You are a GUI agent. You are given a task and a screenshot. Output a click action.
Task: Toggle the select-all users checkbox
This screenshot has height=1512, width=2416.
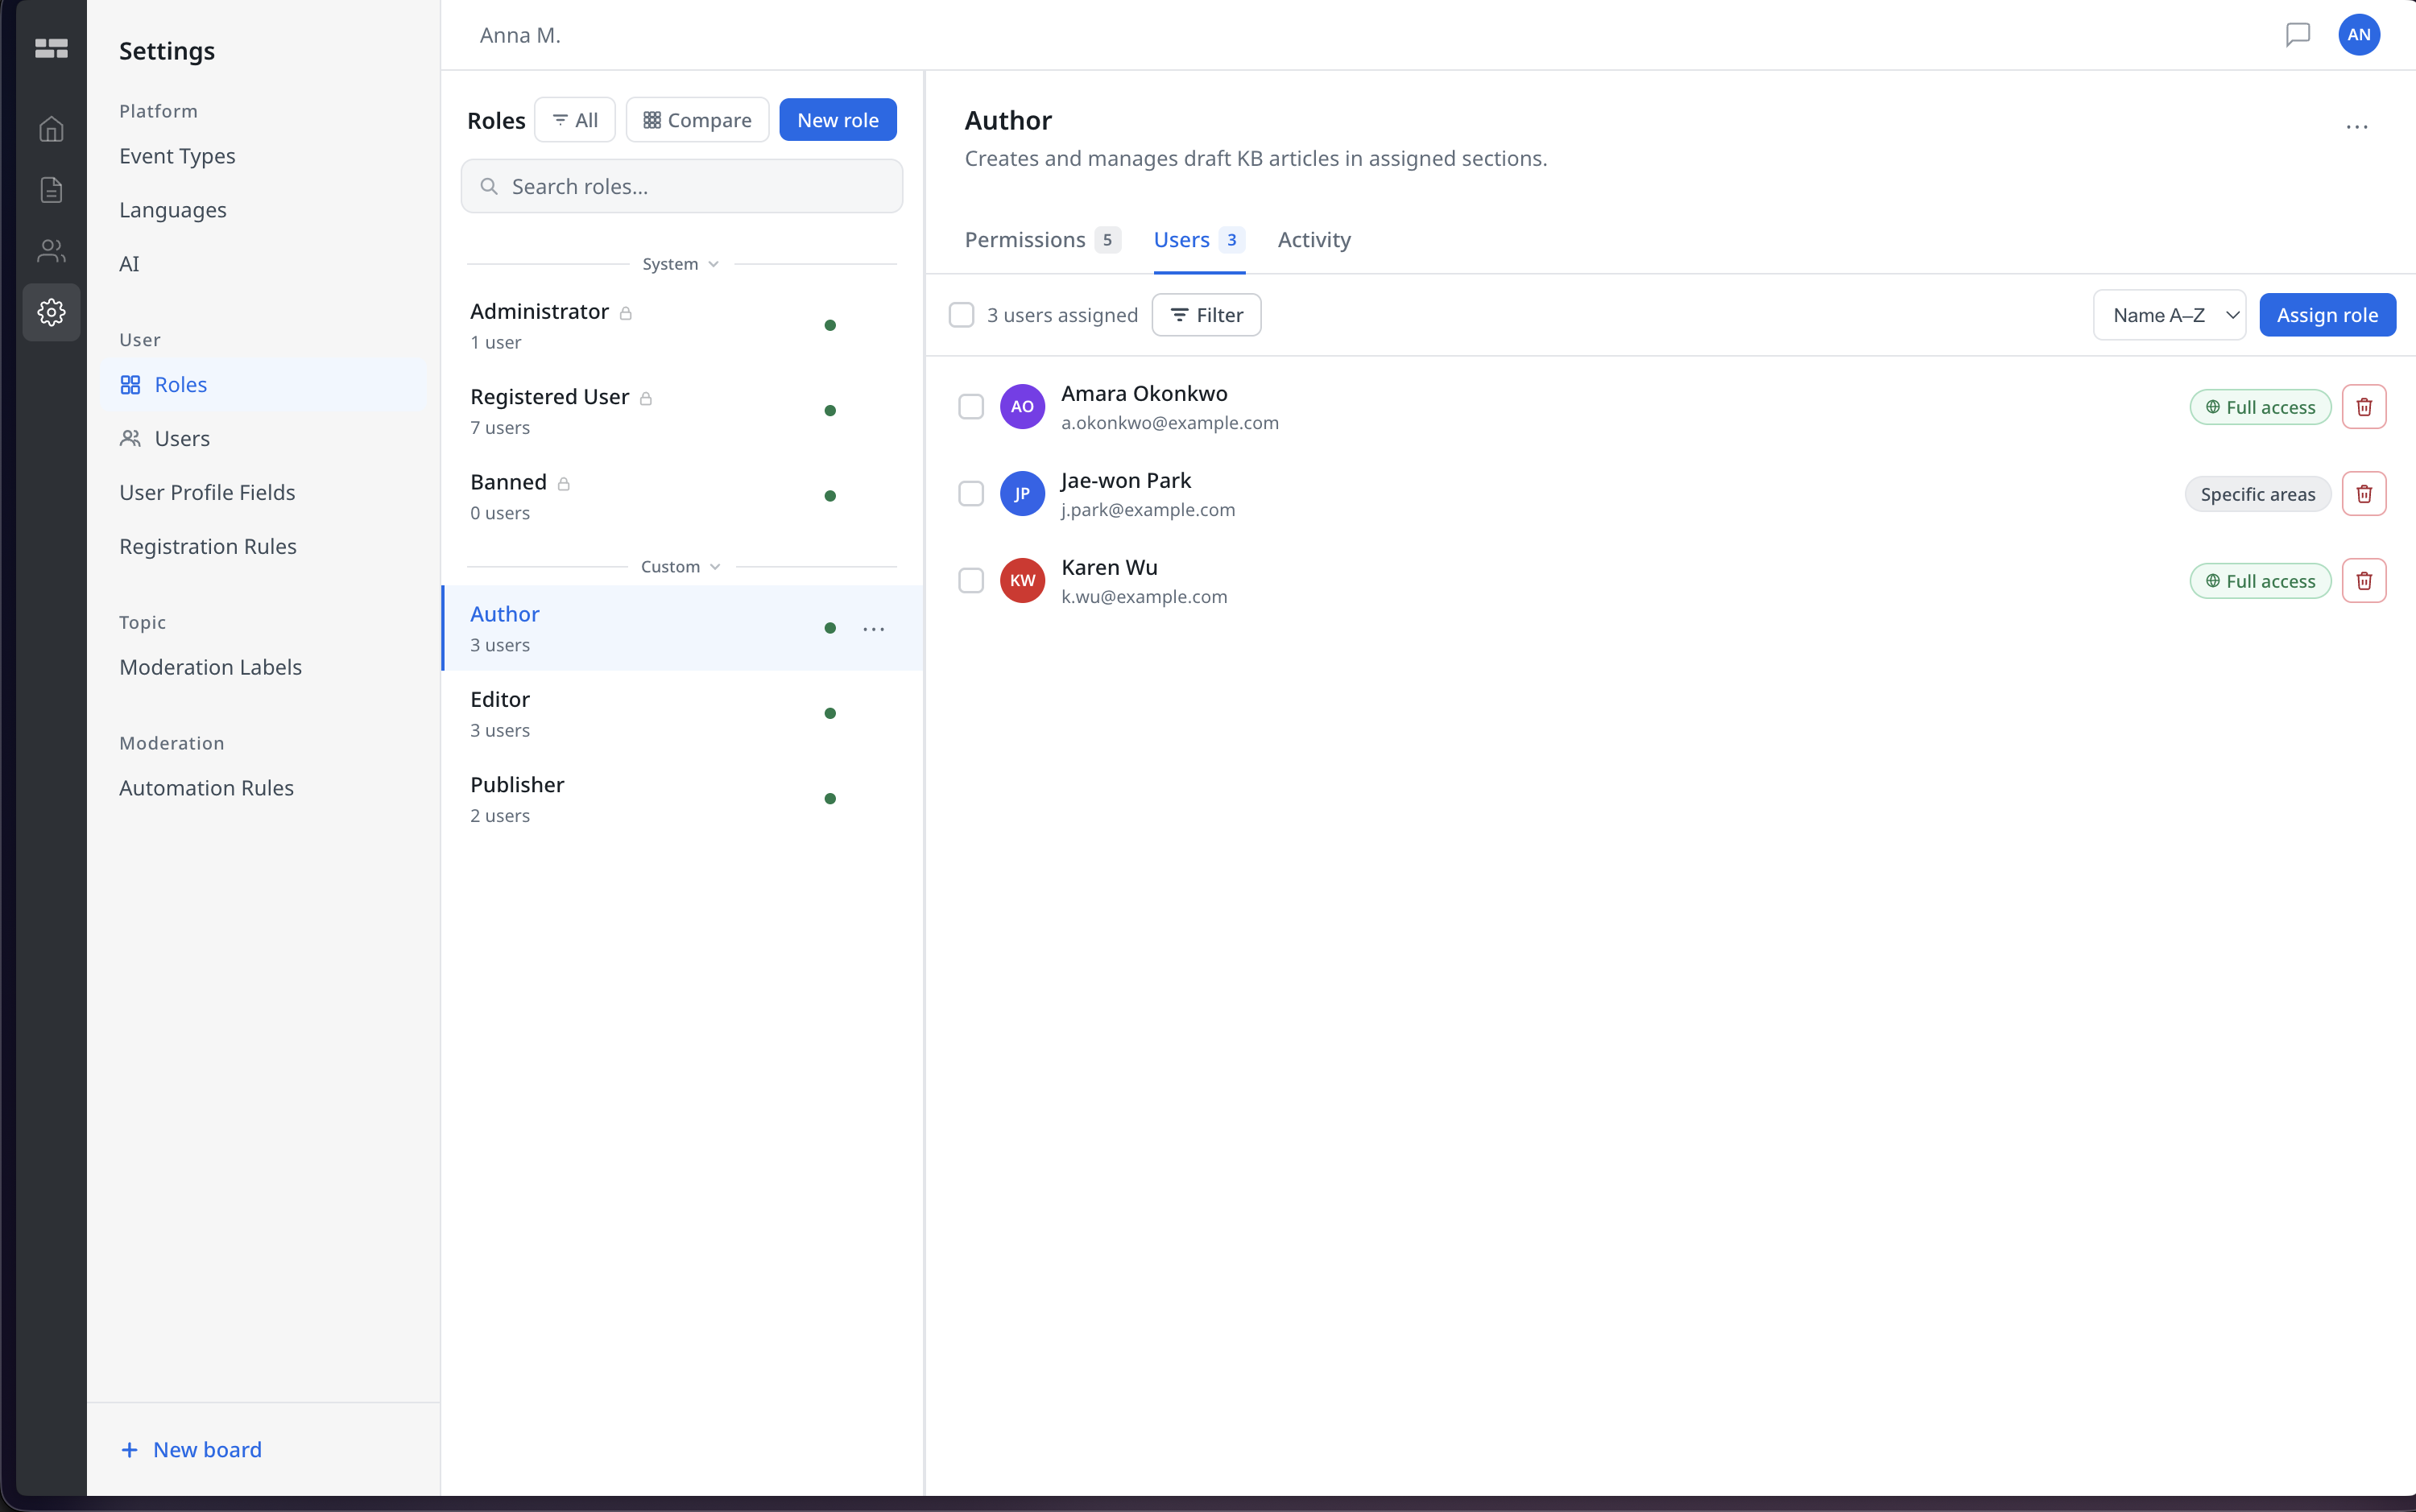click(x=961, y=315)
